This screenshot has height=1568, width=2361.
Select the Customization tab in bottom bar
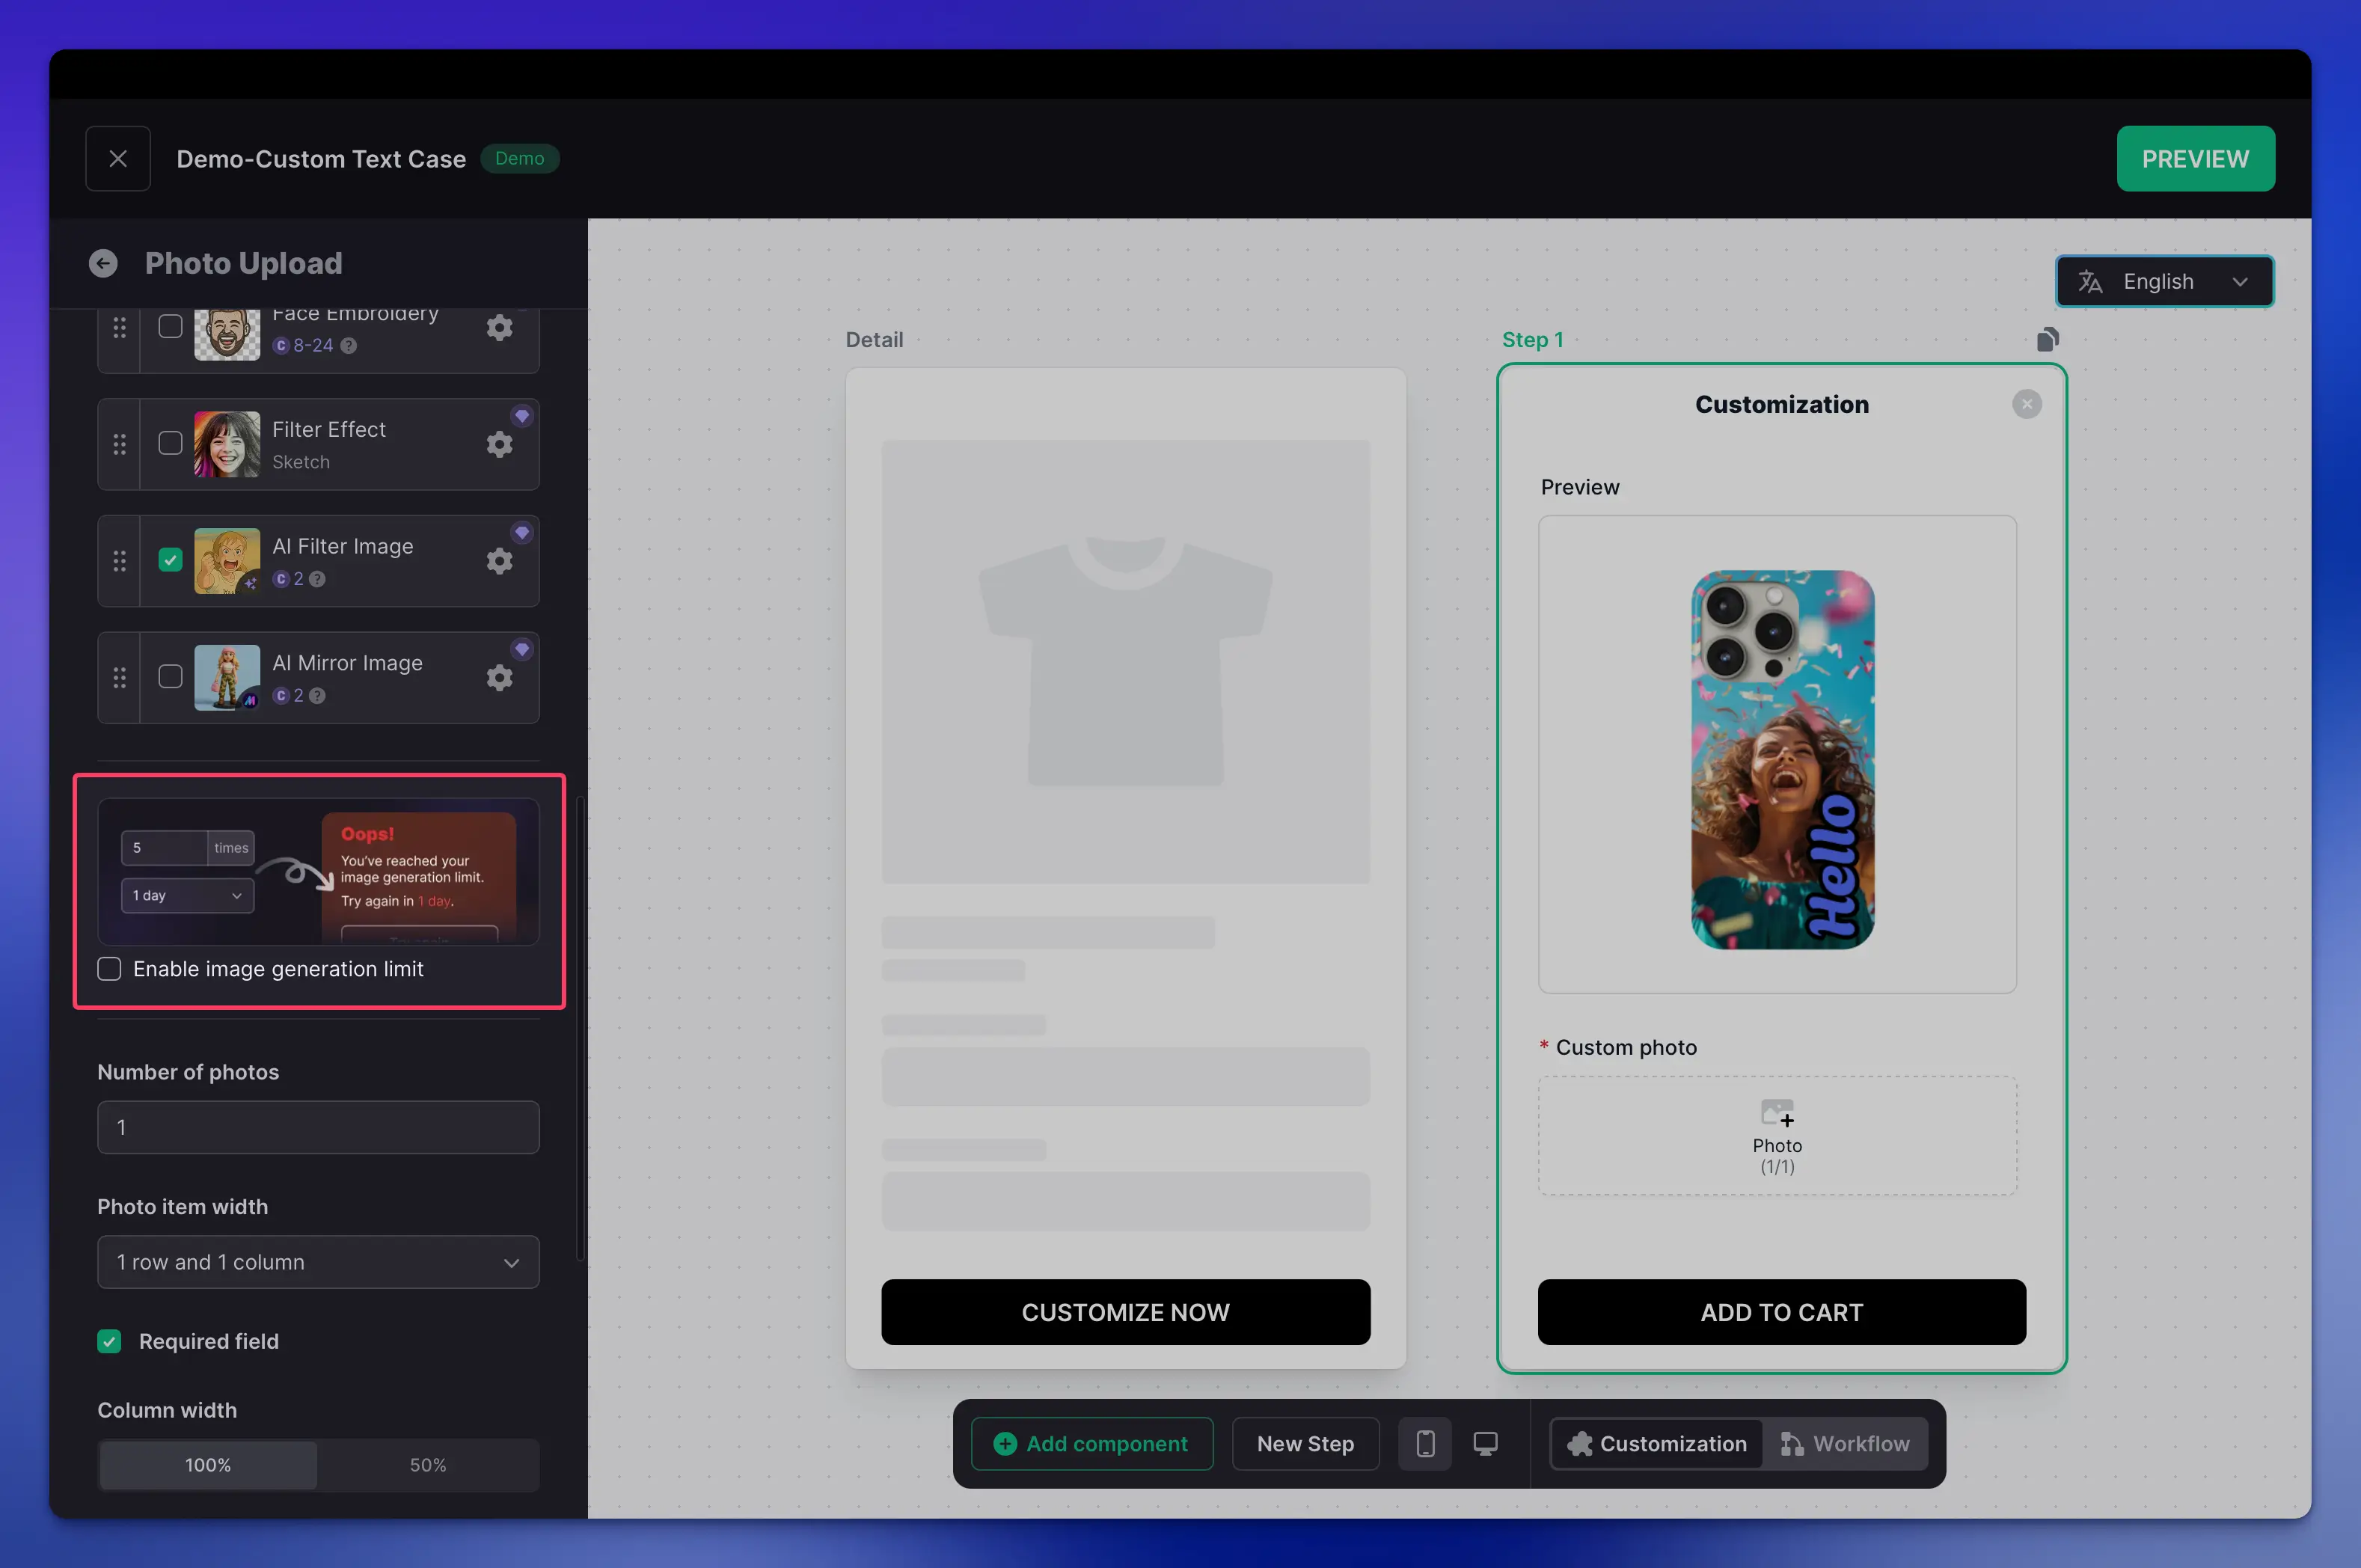(1657, 1444)
